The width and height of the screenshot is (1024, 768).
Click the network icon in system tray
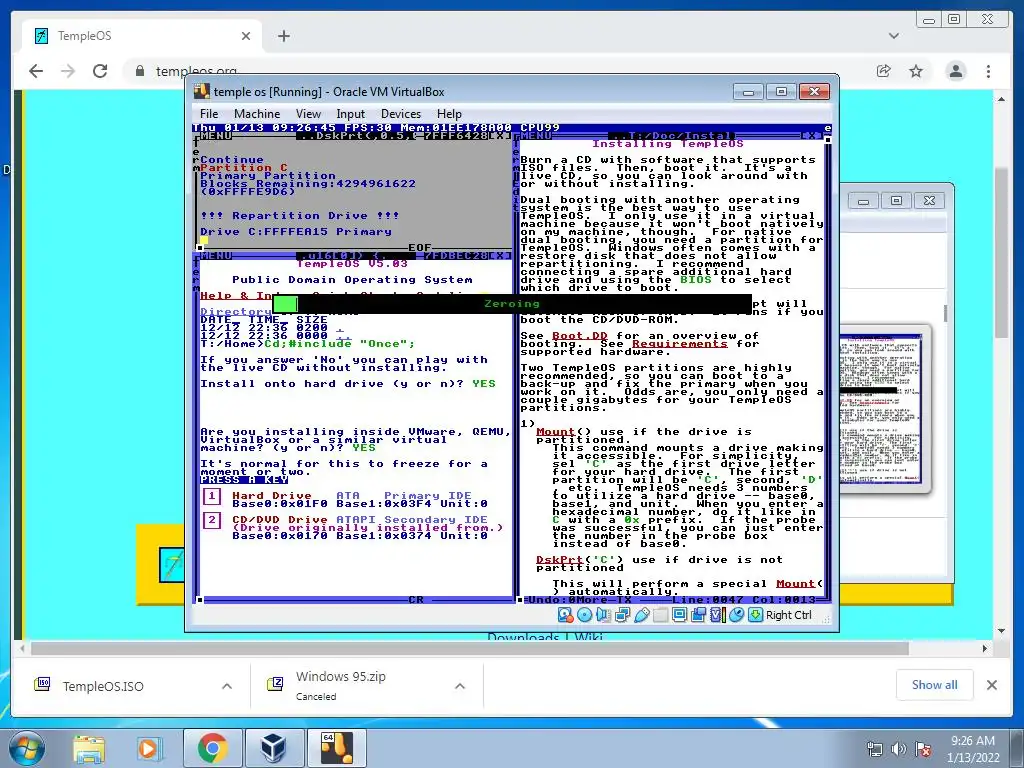874,748
